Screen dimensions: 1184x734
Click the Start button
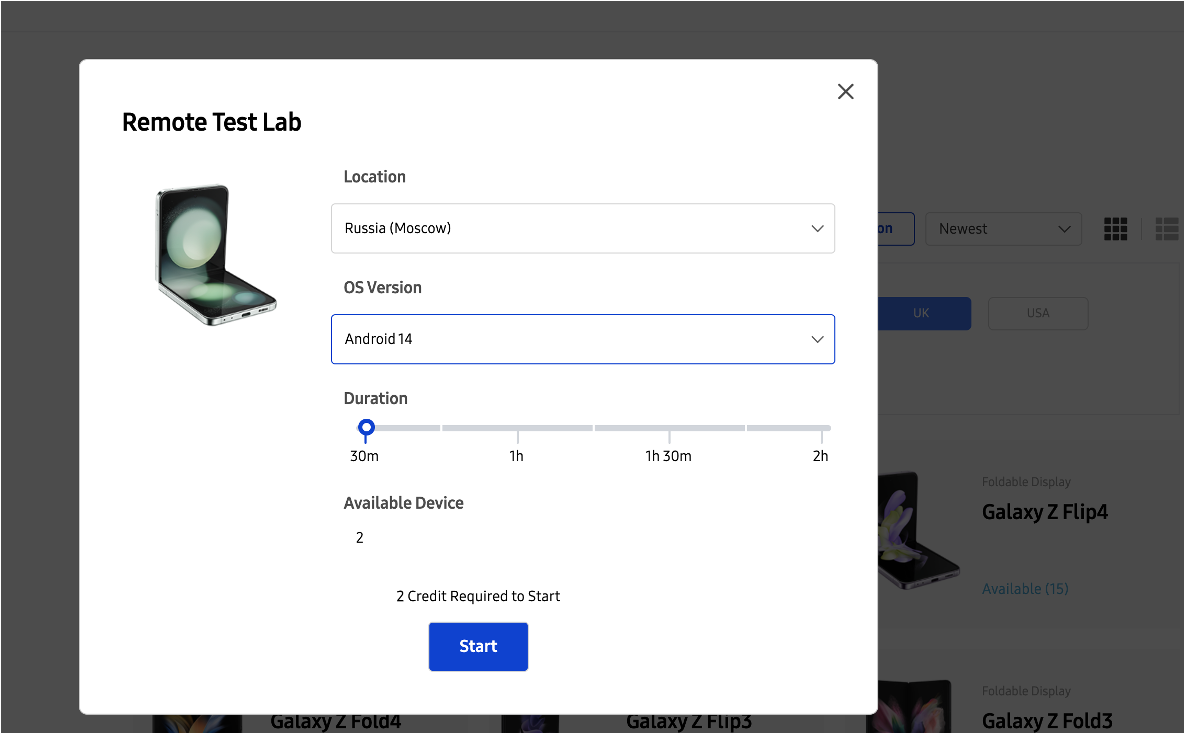pos(478,646)
